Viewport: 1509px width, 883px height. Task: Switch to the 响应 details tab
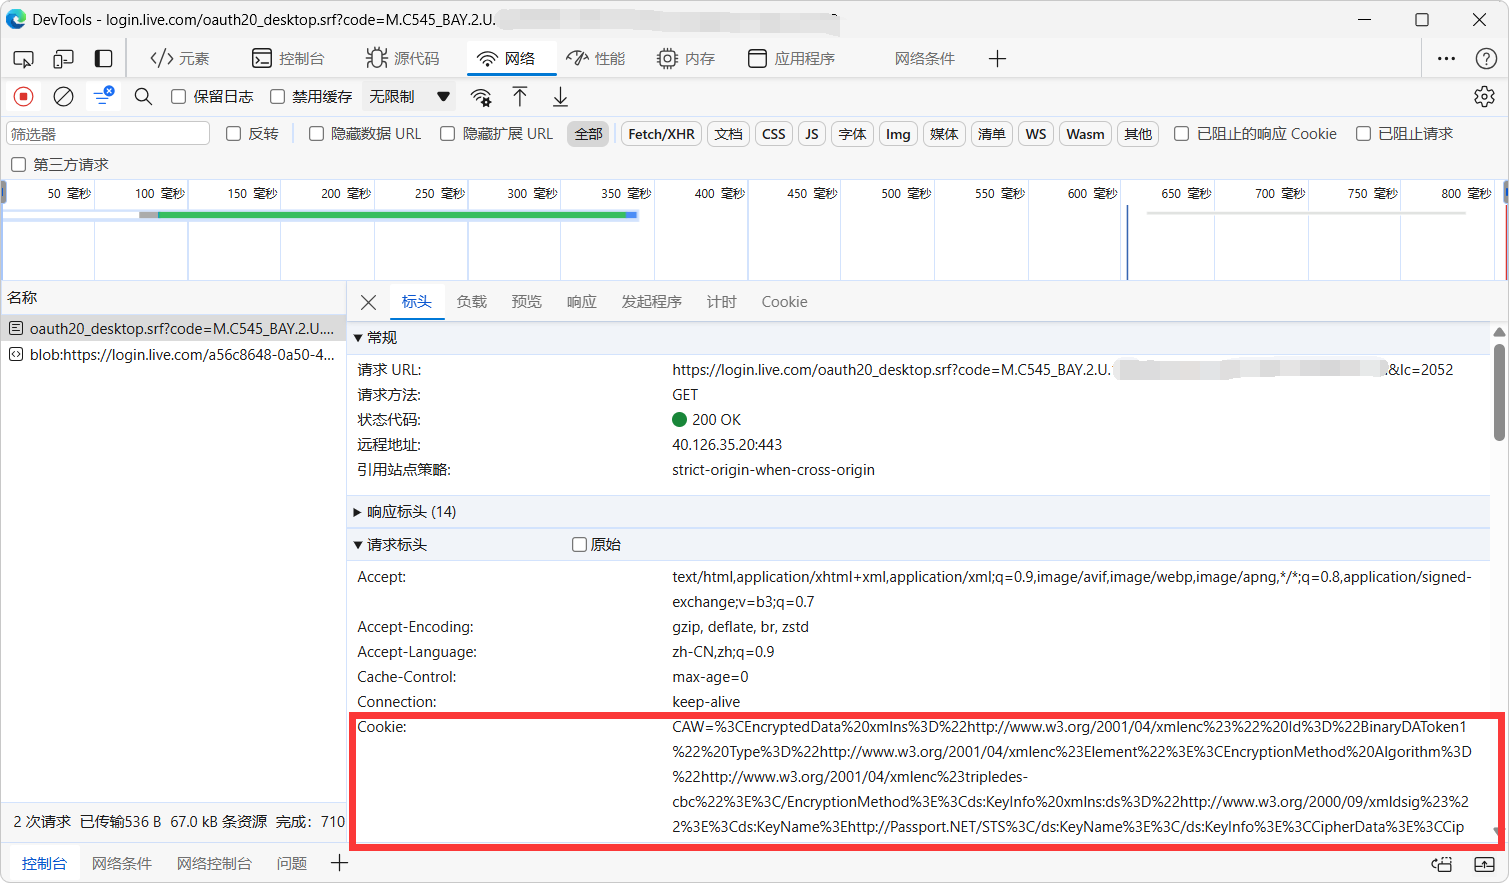pos(581,302)
